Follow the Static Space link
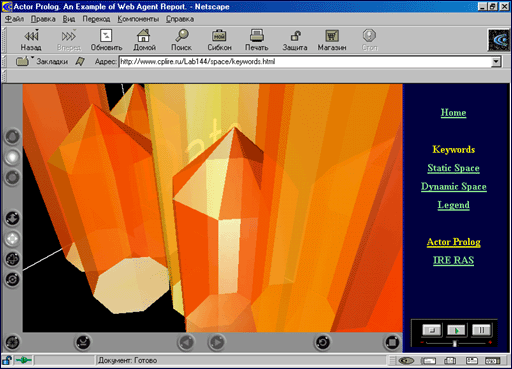The width and height of the screenshot is (512, 369). click(453, 168)
